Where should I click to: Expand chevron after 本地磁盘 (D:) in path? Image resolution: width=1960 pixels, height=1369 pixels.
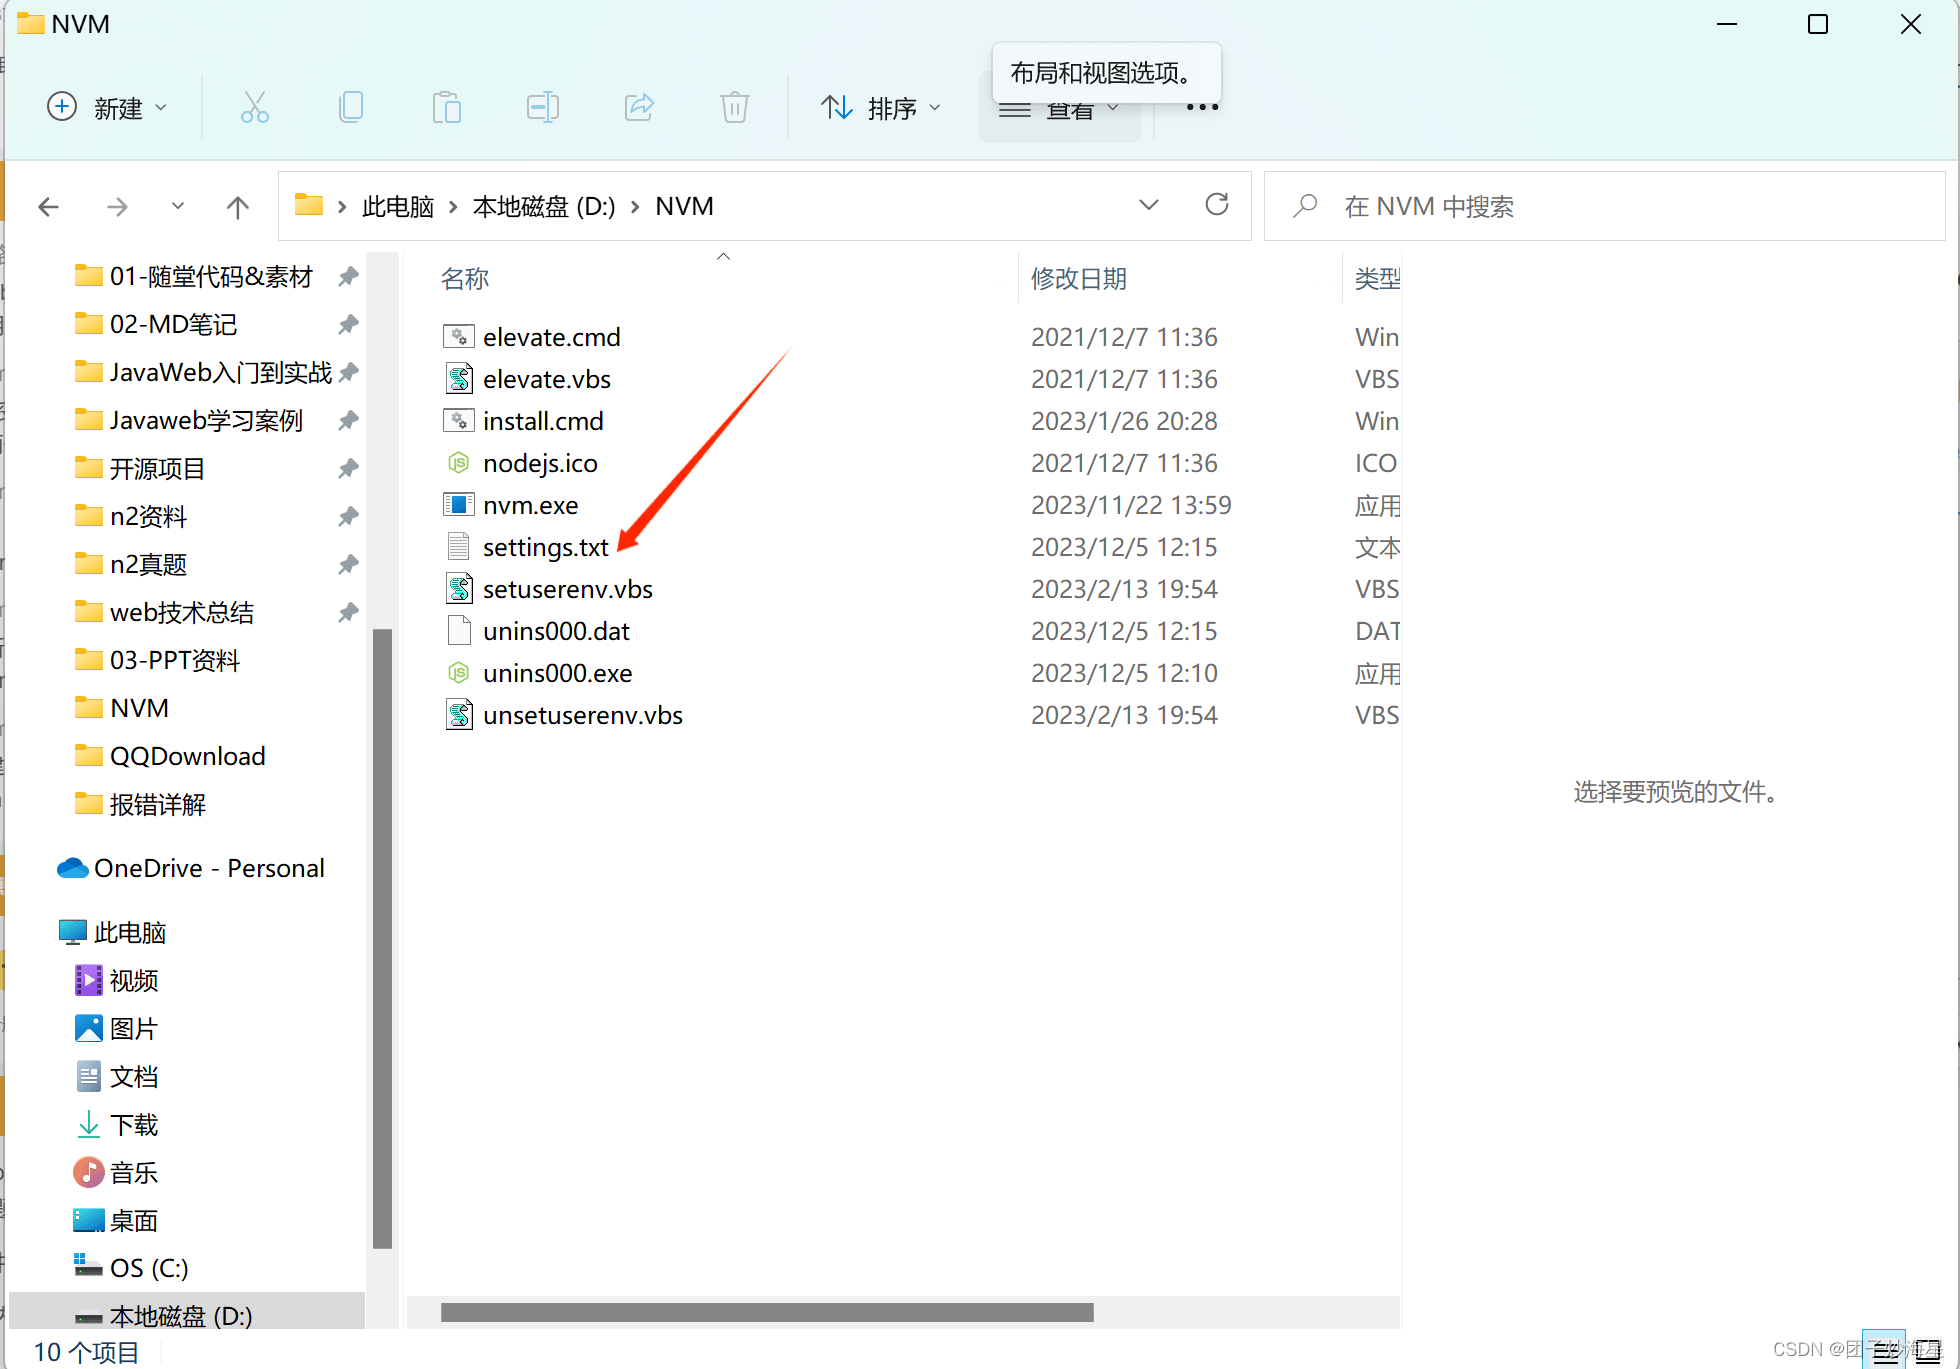point(635,207)
